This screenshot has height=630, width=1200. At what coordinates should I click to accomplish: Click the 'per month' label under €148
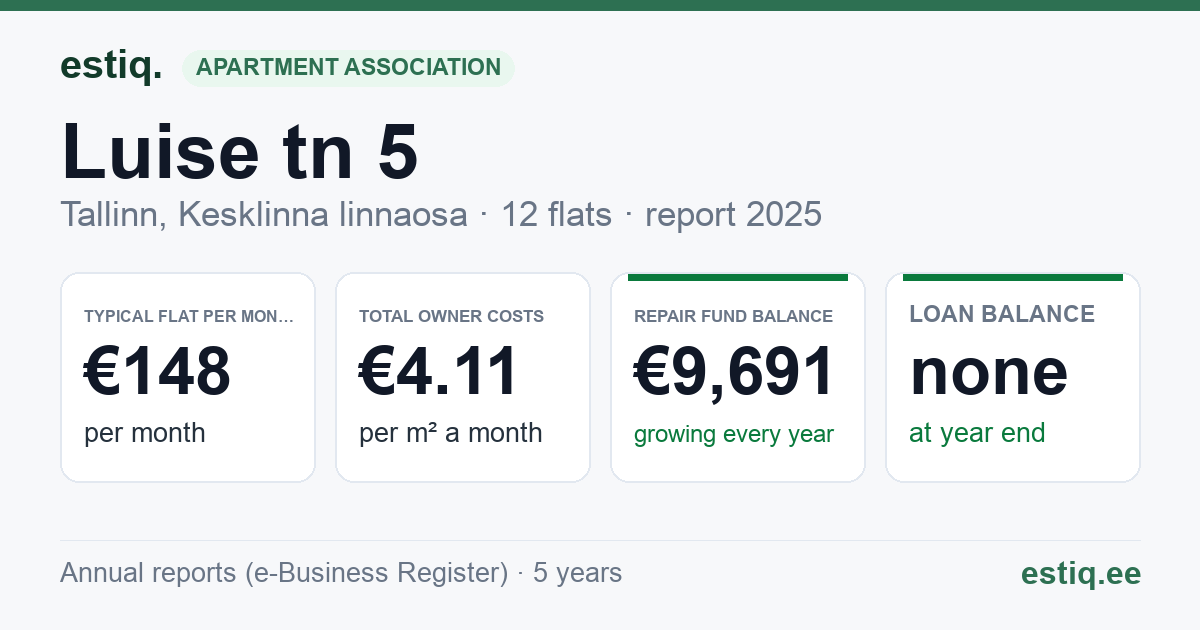[x=145, y=433]
